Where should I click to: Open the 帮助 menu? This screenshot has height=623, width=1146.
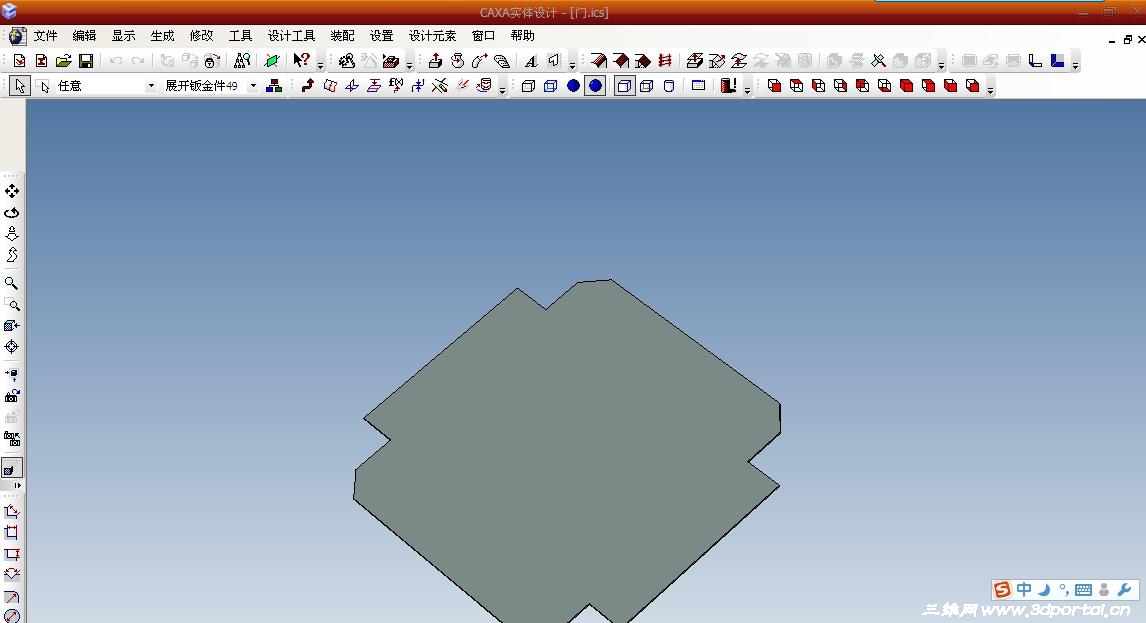[523, 36]
